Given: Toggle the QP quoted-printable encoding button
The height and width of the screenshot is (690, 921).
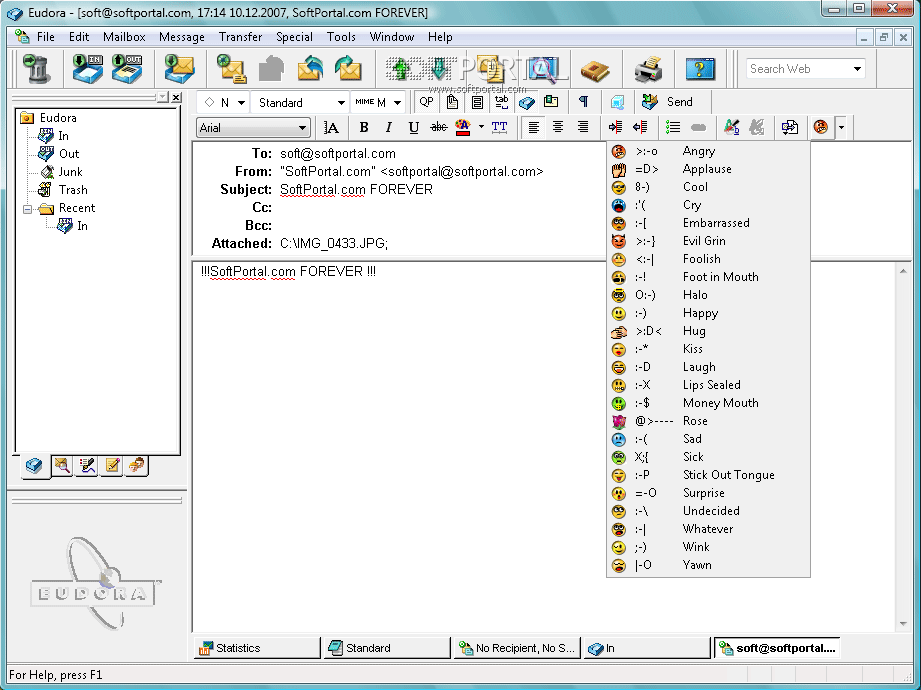Looking at the screenshot, I should 426,102.
